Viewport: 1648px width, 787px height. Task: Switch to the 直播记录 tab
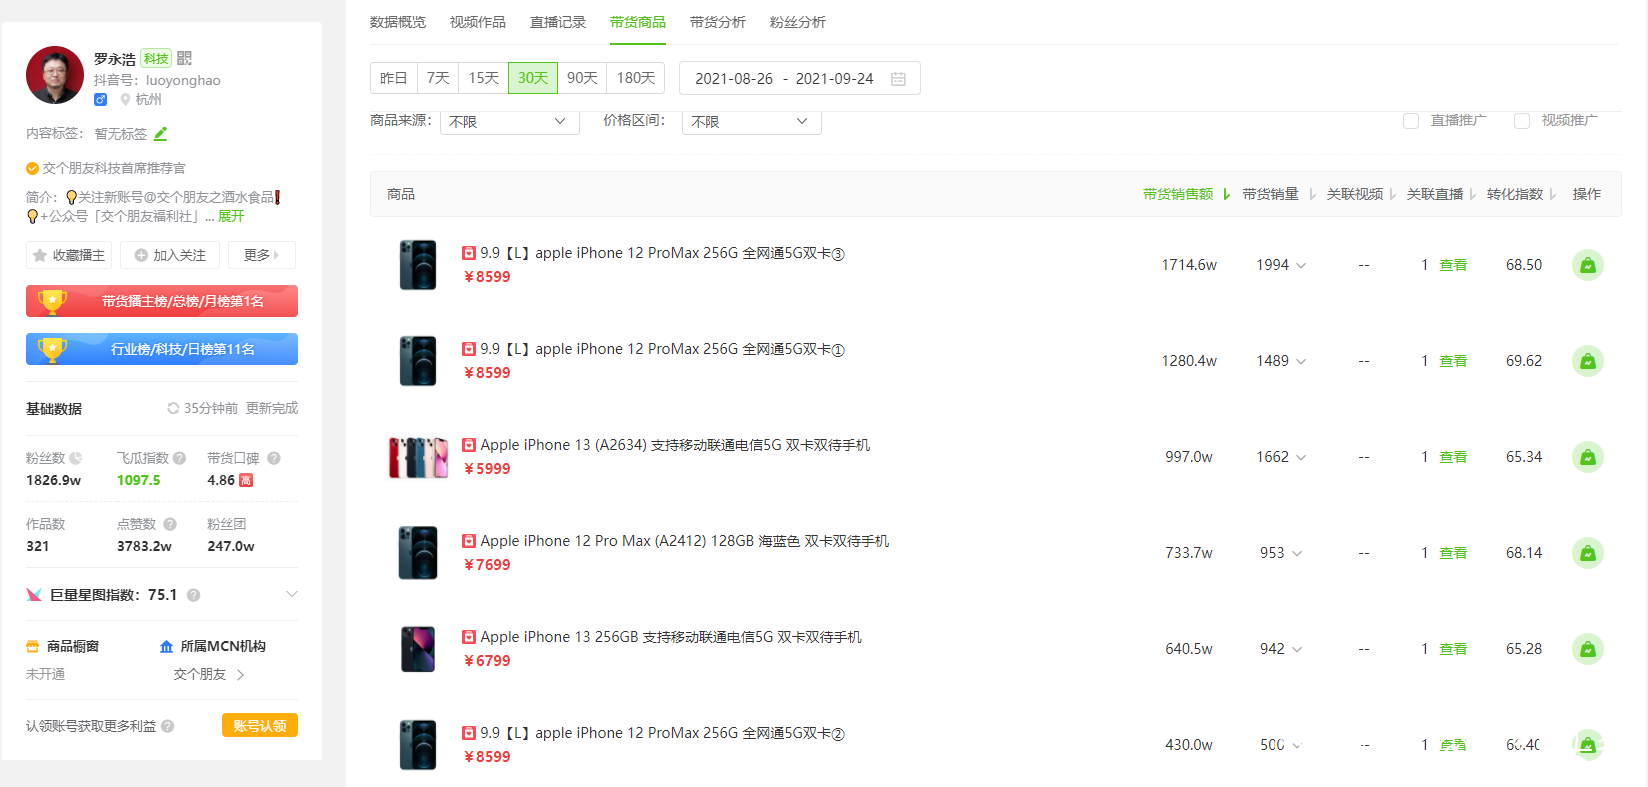[558, 22]
